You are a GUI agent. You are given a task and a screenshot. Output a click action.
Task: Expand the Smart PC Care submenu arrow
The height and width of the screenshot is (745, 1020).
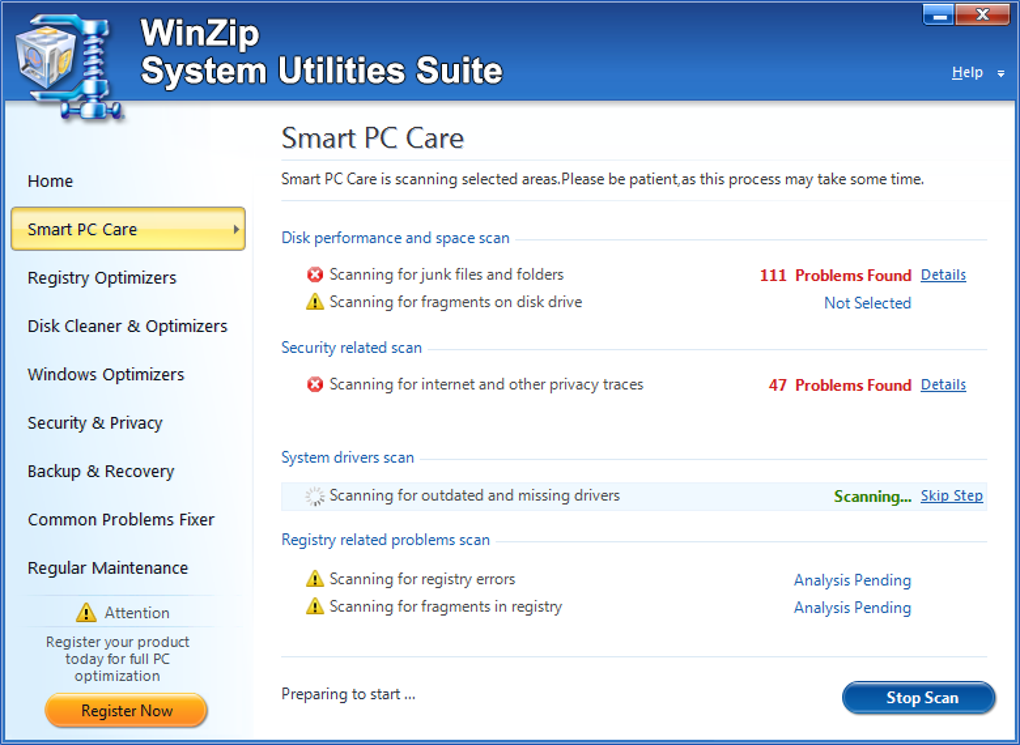(236, 229)
